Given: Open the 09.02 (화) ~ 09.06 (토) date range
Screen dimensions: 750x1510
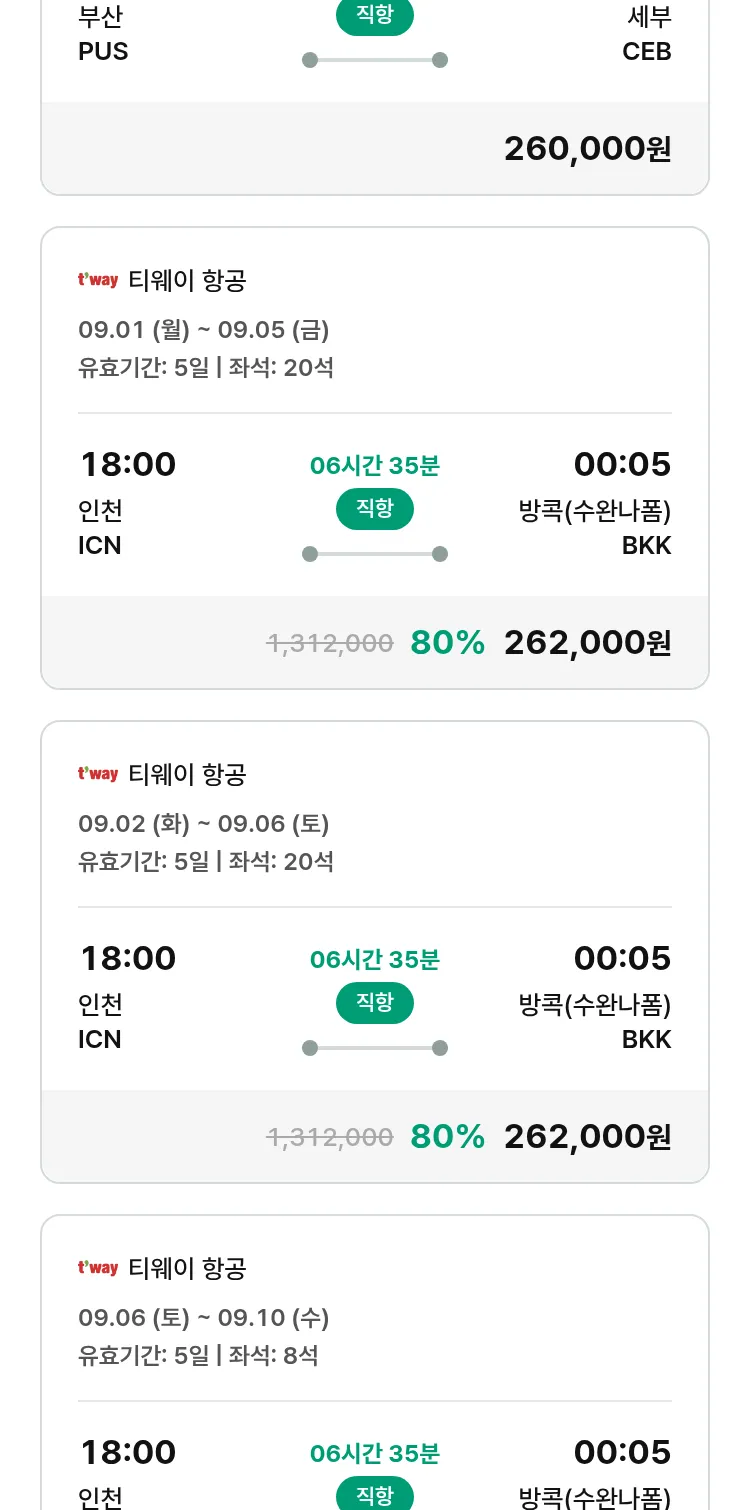Looking at the screenshot, I should pos(204,824).
